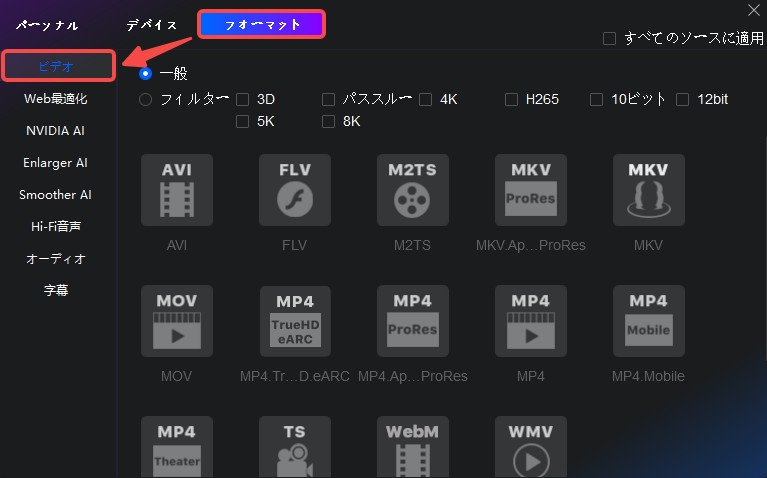
Task: Open the Web最適化 category
Action: (56, 99)
